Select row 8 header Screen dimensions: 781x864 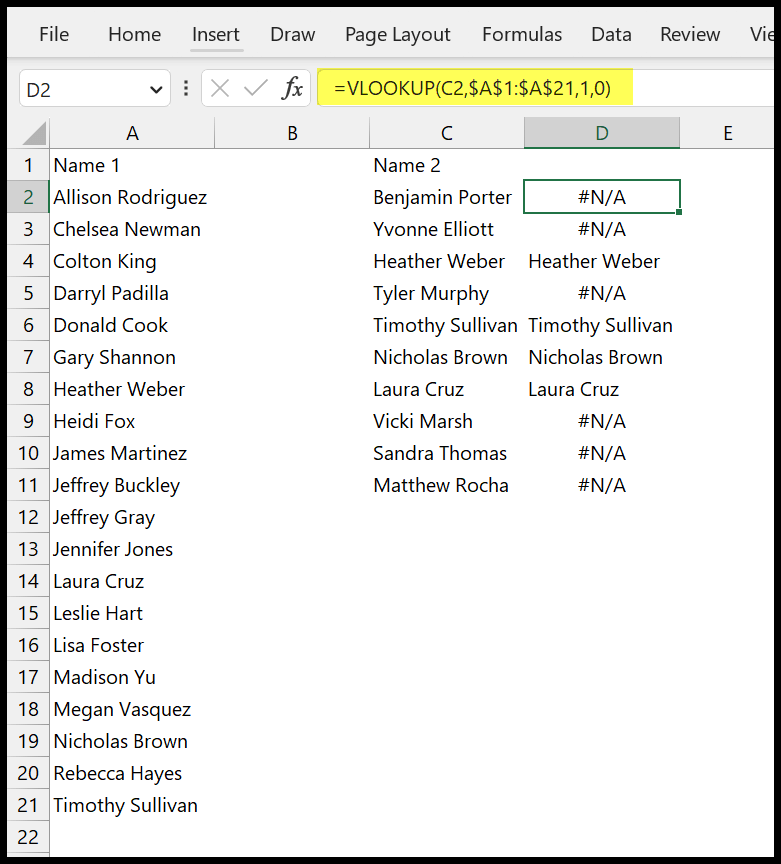[x=28, y=389]
